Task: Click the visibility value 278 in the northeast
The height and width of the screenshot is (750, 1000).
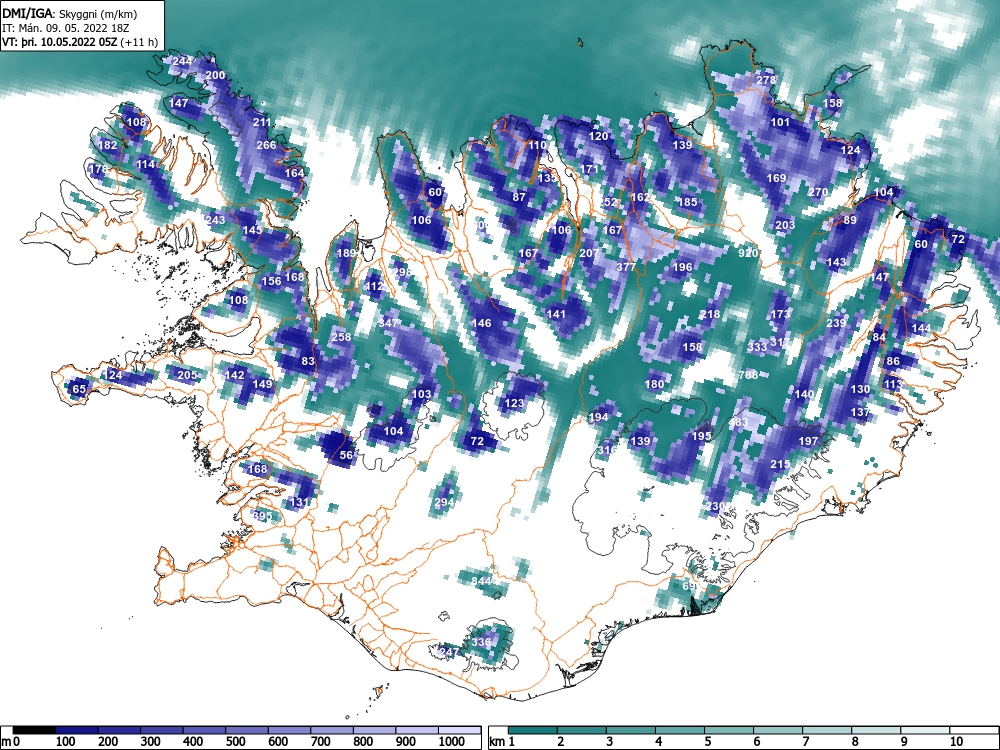Action: click(x=766, y=80)
